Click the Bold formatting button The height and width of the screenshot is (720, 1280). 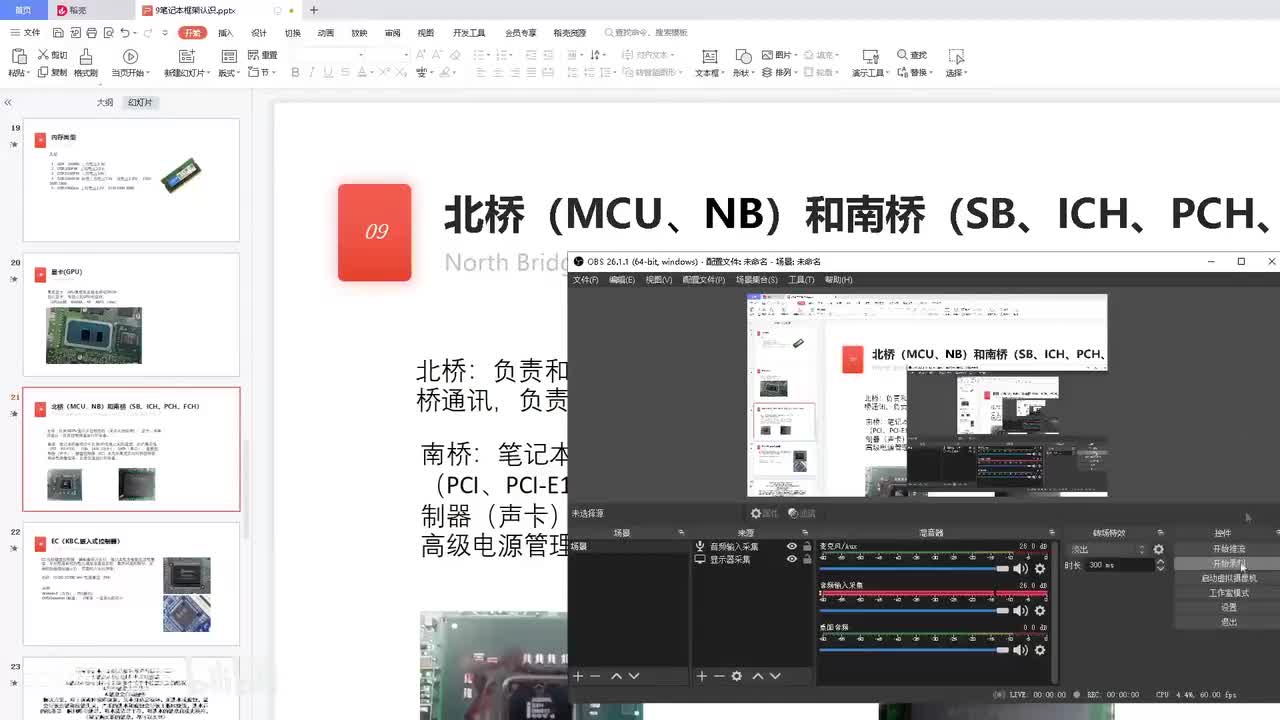[x=295, y=72]
